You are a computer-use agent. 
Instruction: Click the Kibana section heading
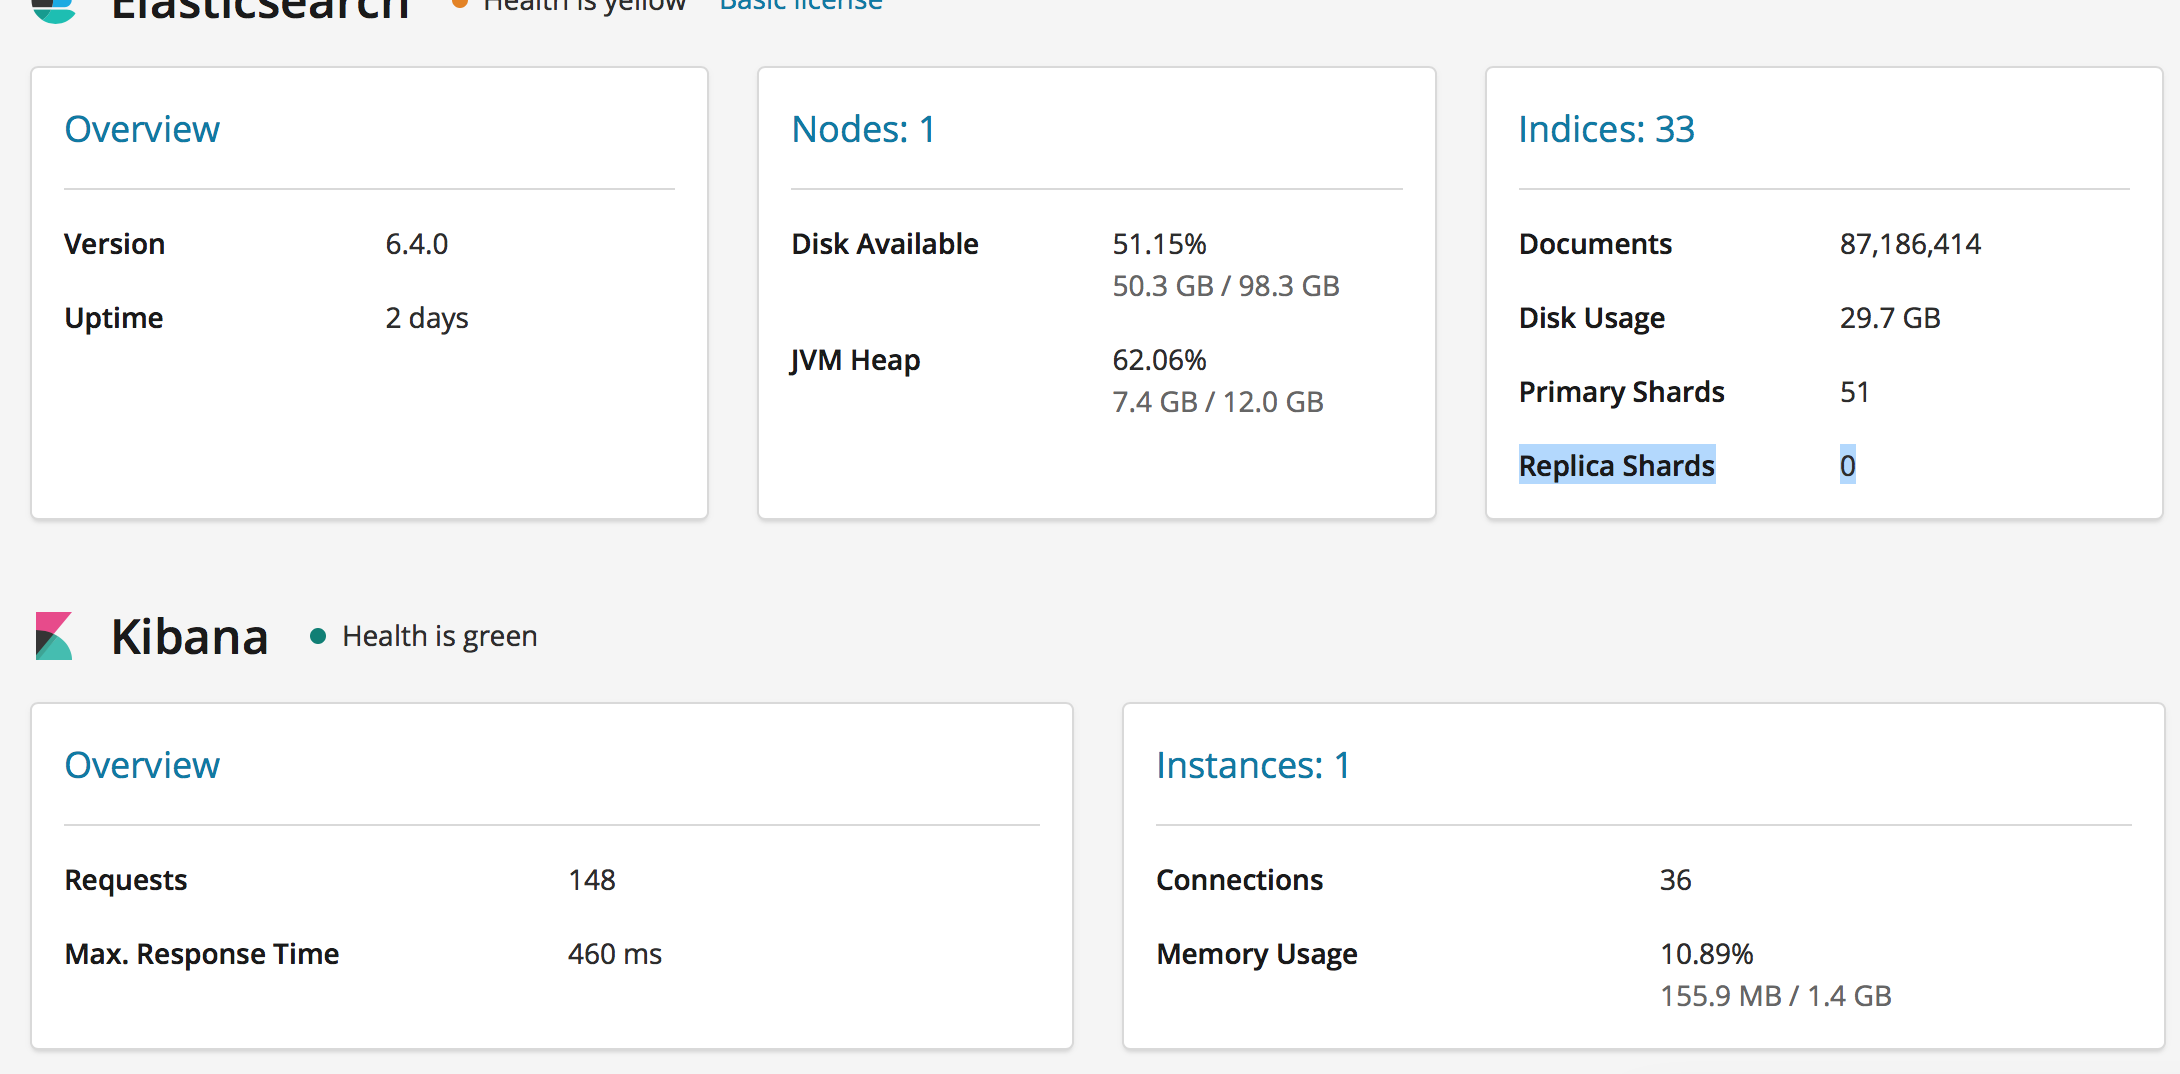tap(190, 637)
